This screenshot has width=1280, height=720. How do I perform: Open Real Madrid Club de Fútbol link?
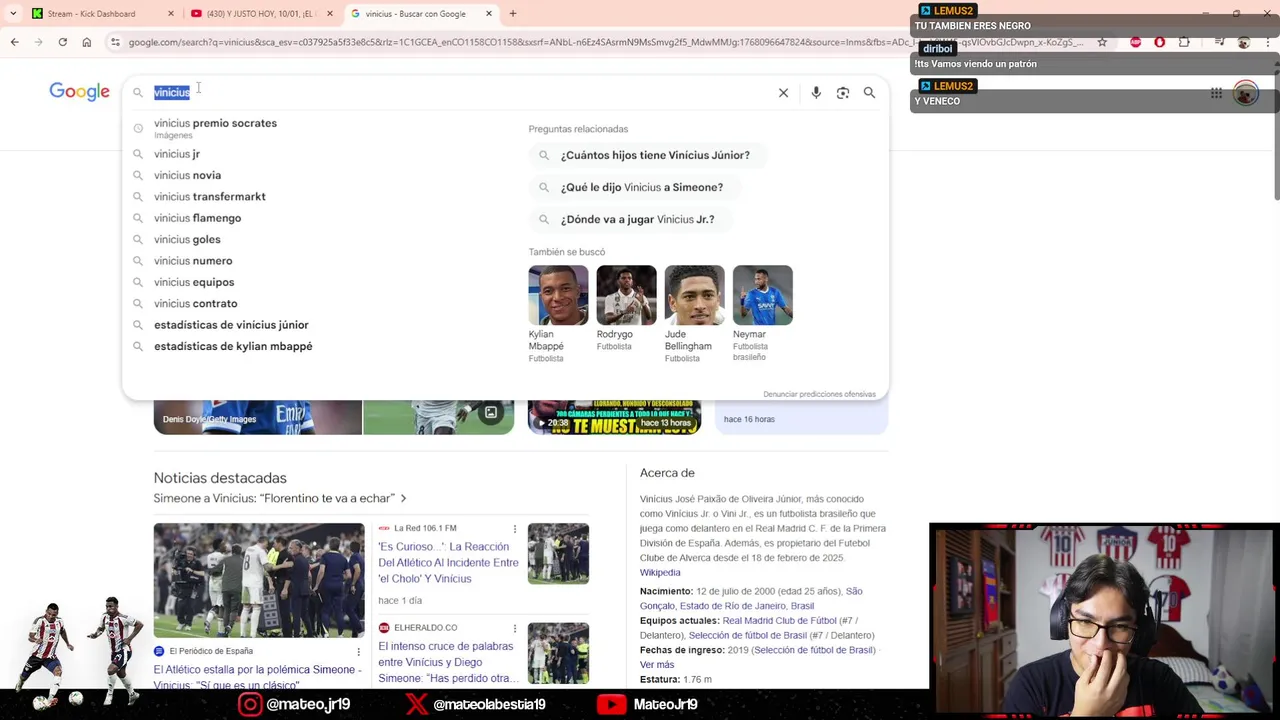779,620
